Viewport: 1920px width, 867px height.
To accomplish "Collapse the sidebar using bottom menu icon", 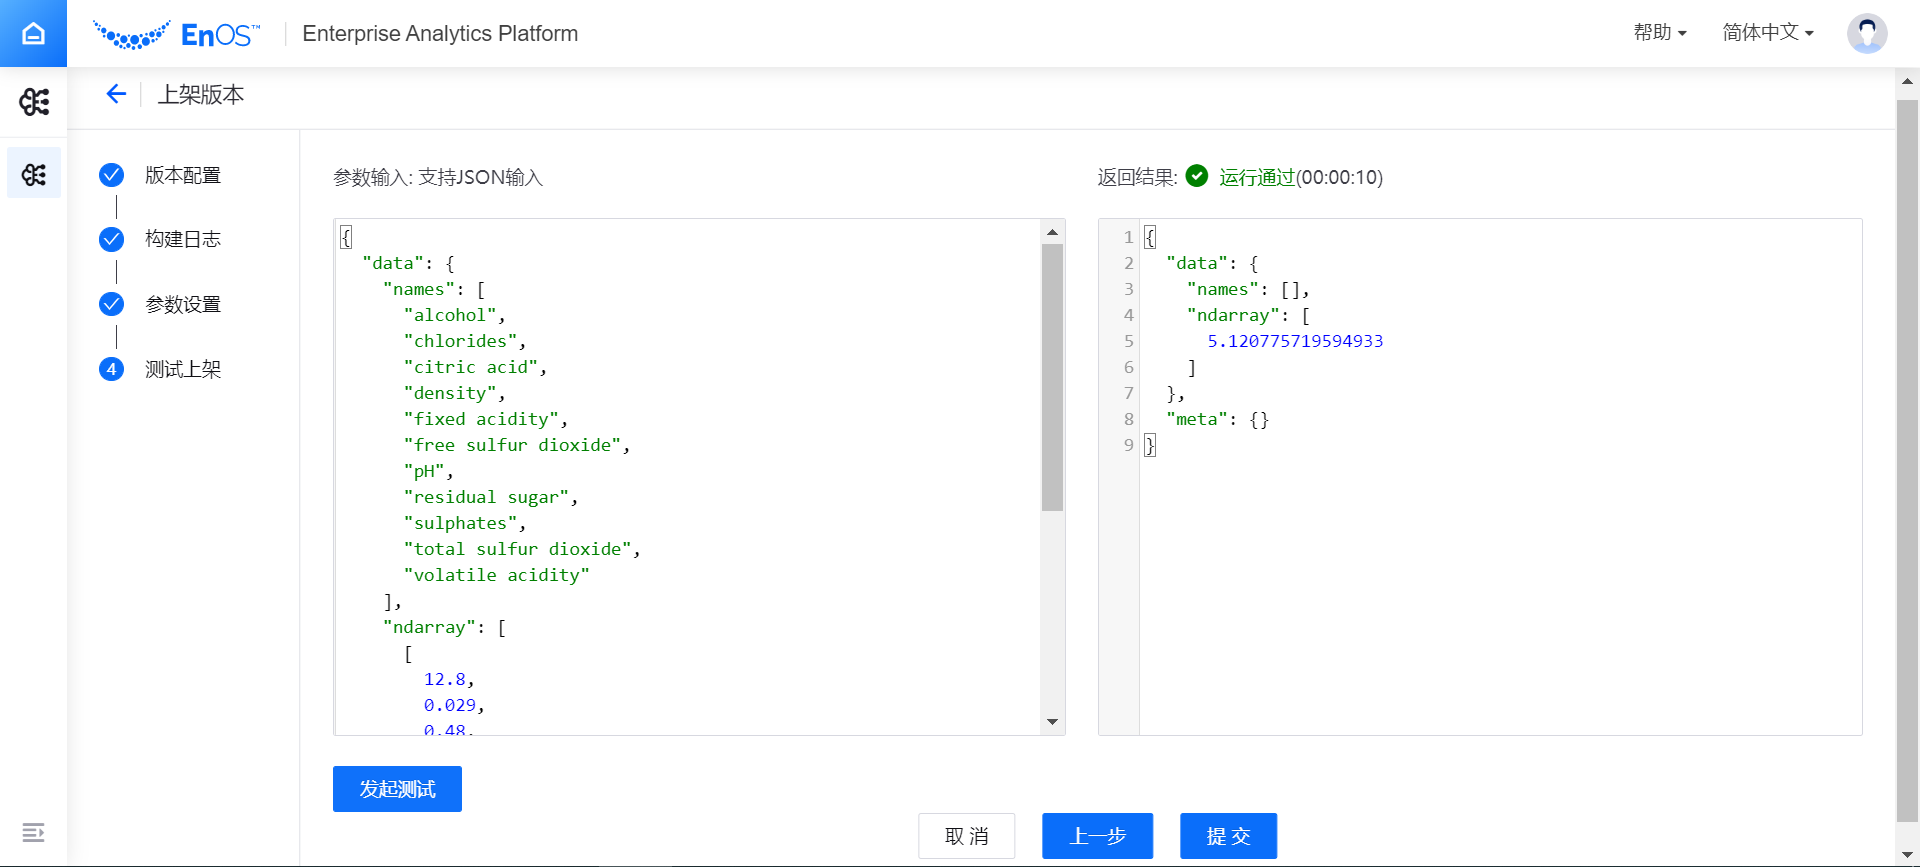I will tap(33, 832).
